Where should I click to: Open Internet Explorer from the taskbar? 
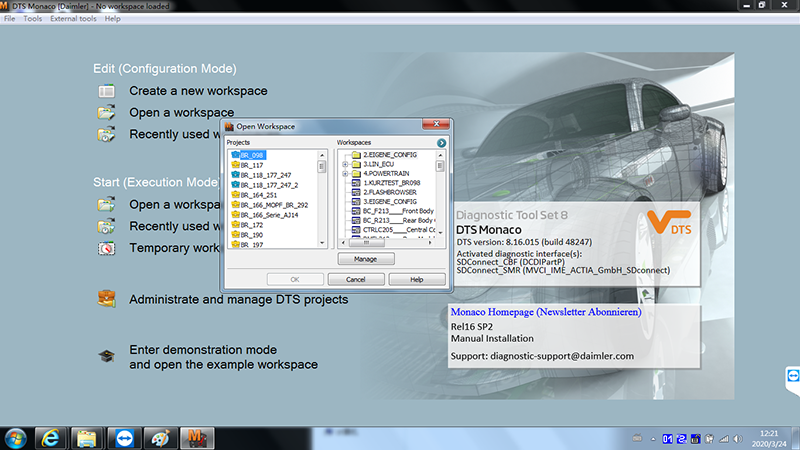[50, 438]
